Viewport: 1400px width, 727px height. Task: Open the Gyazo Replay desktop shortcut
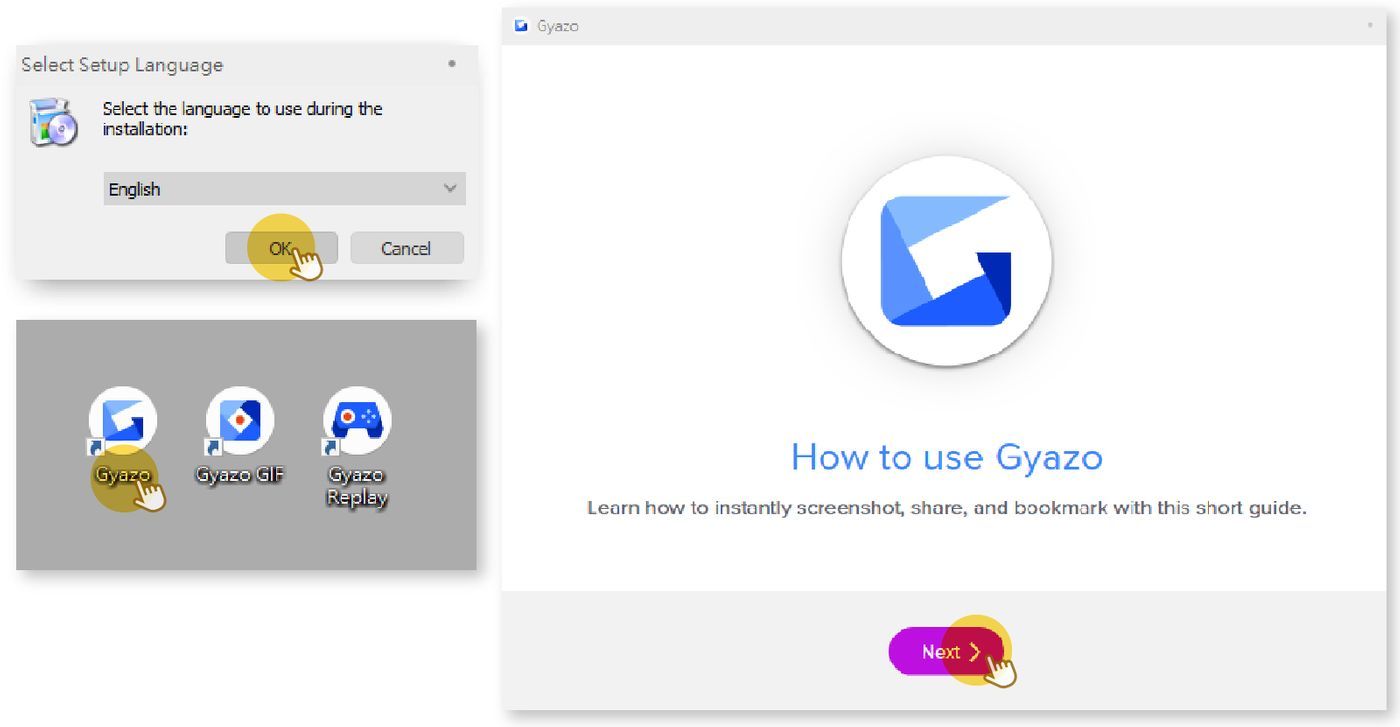tap(357, 448)
